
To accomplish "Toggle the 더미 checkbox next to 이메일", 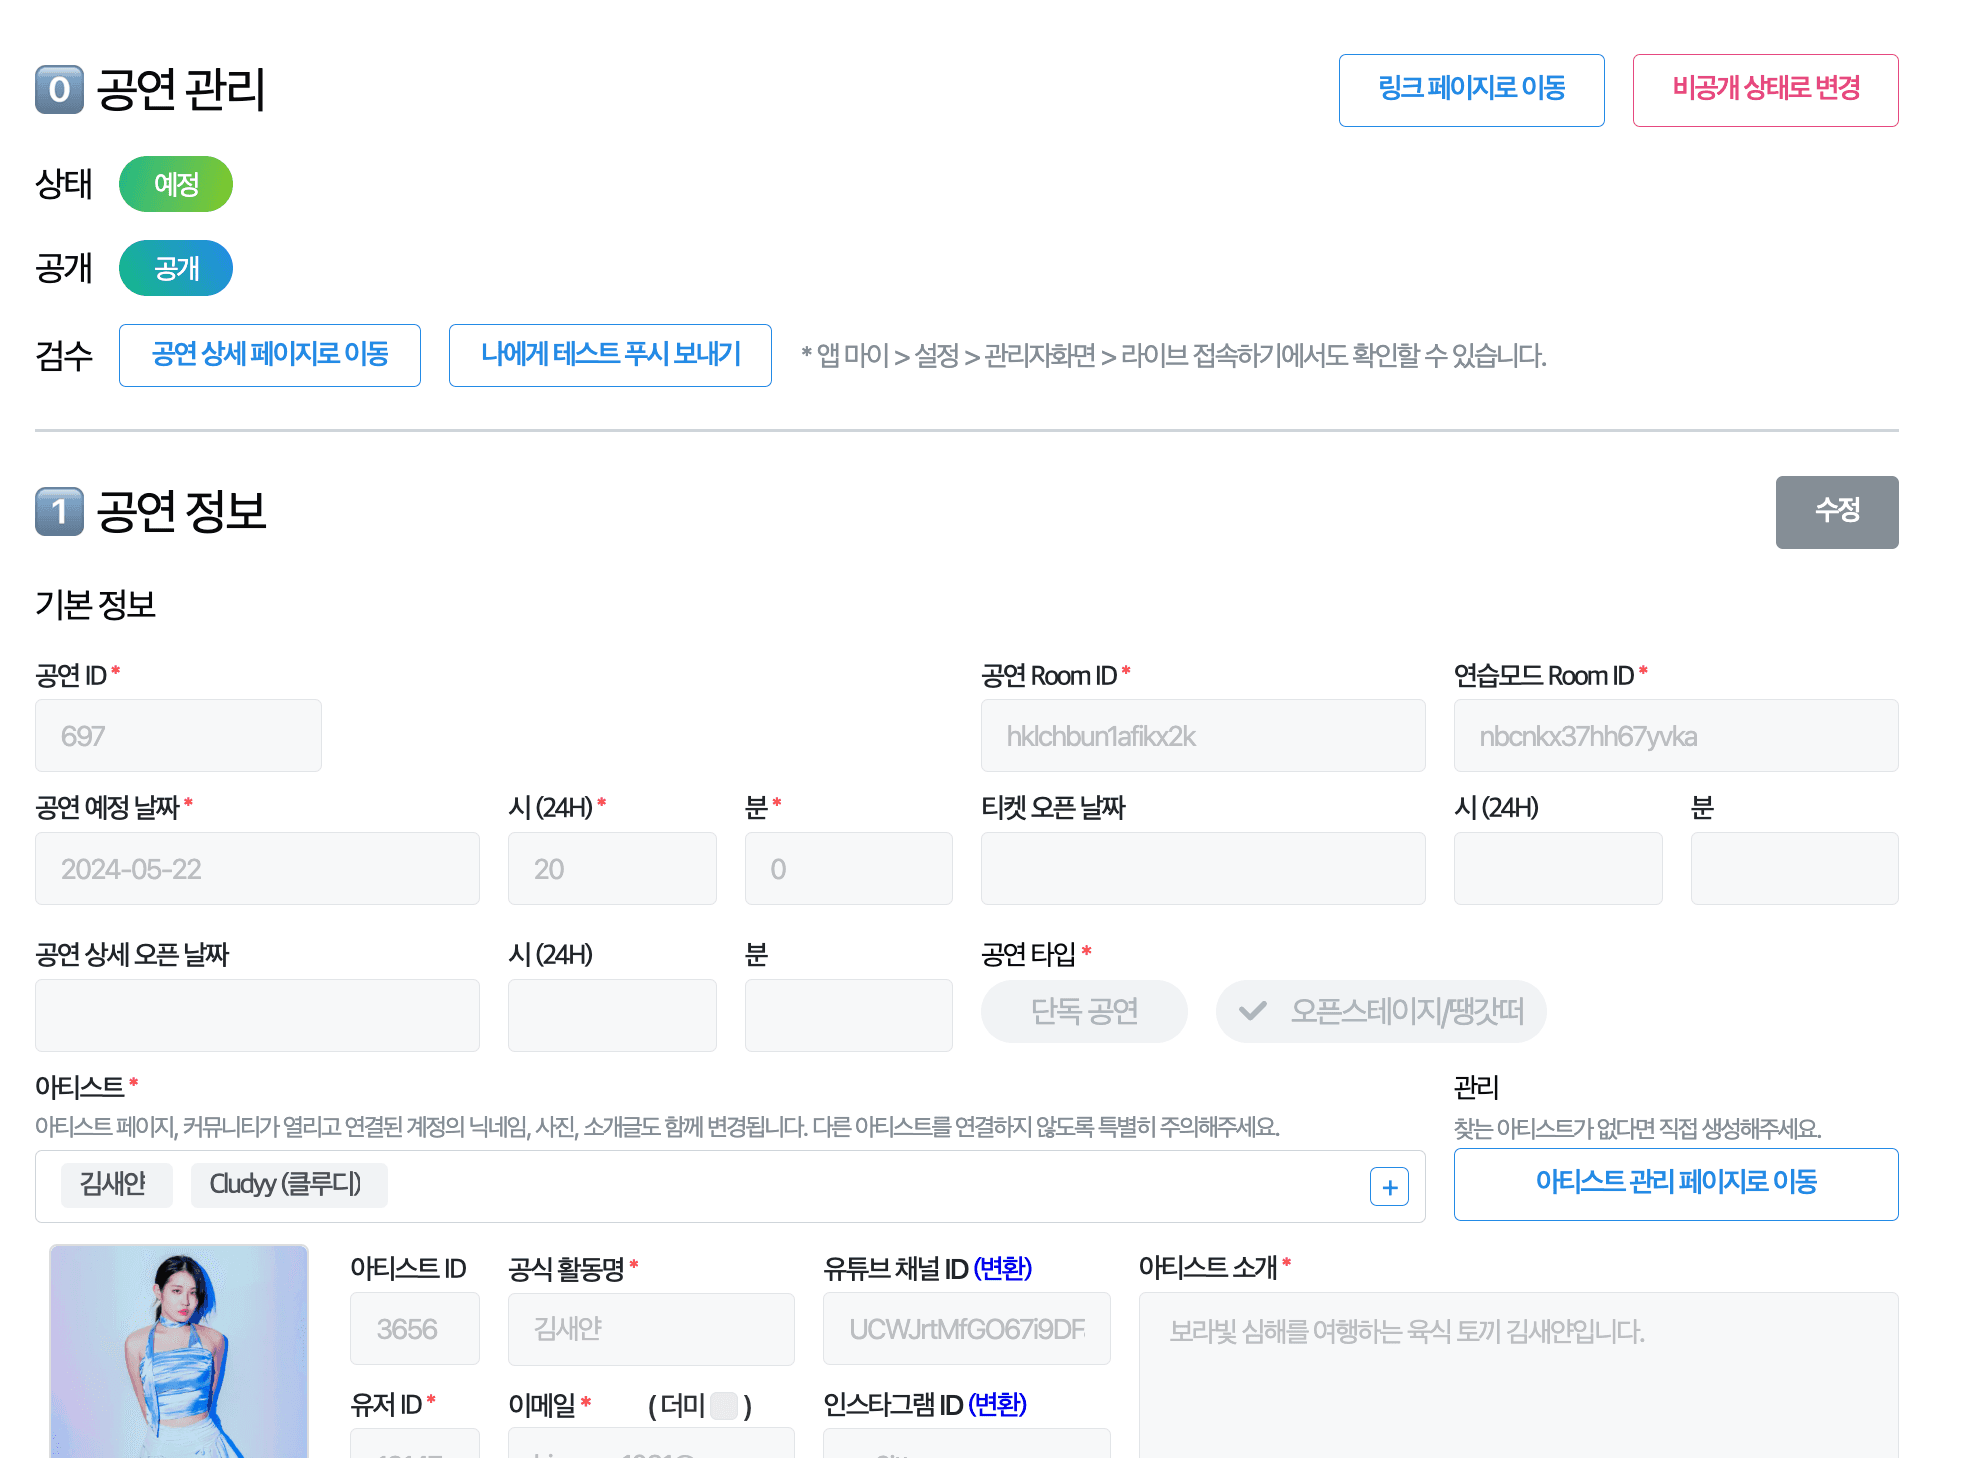I will click(x=724, y=1406).
